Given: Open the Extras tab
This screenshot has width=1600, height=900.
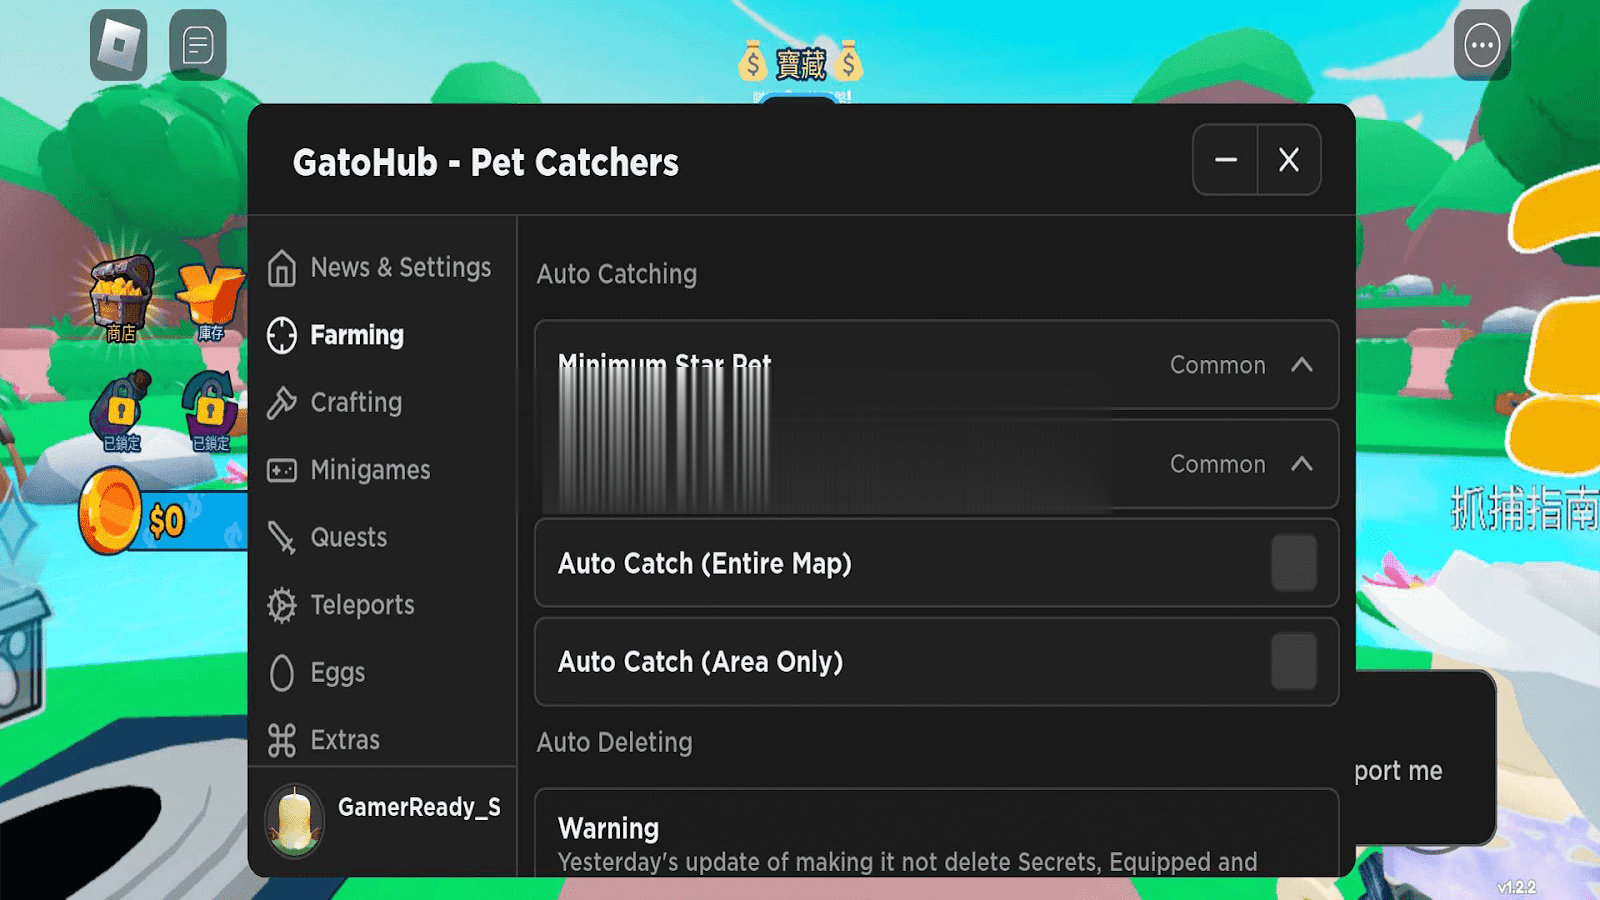Looking at the screenshot, I should 344,740.
